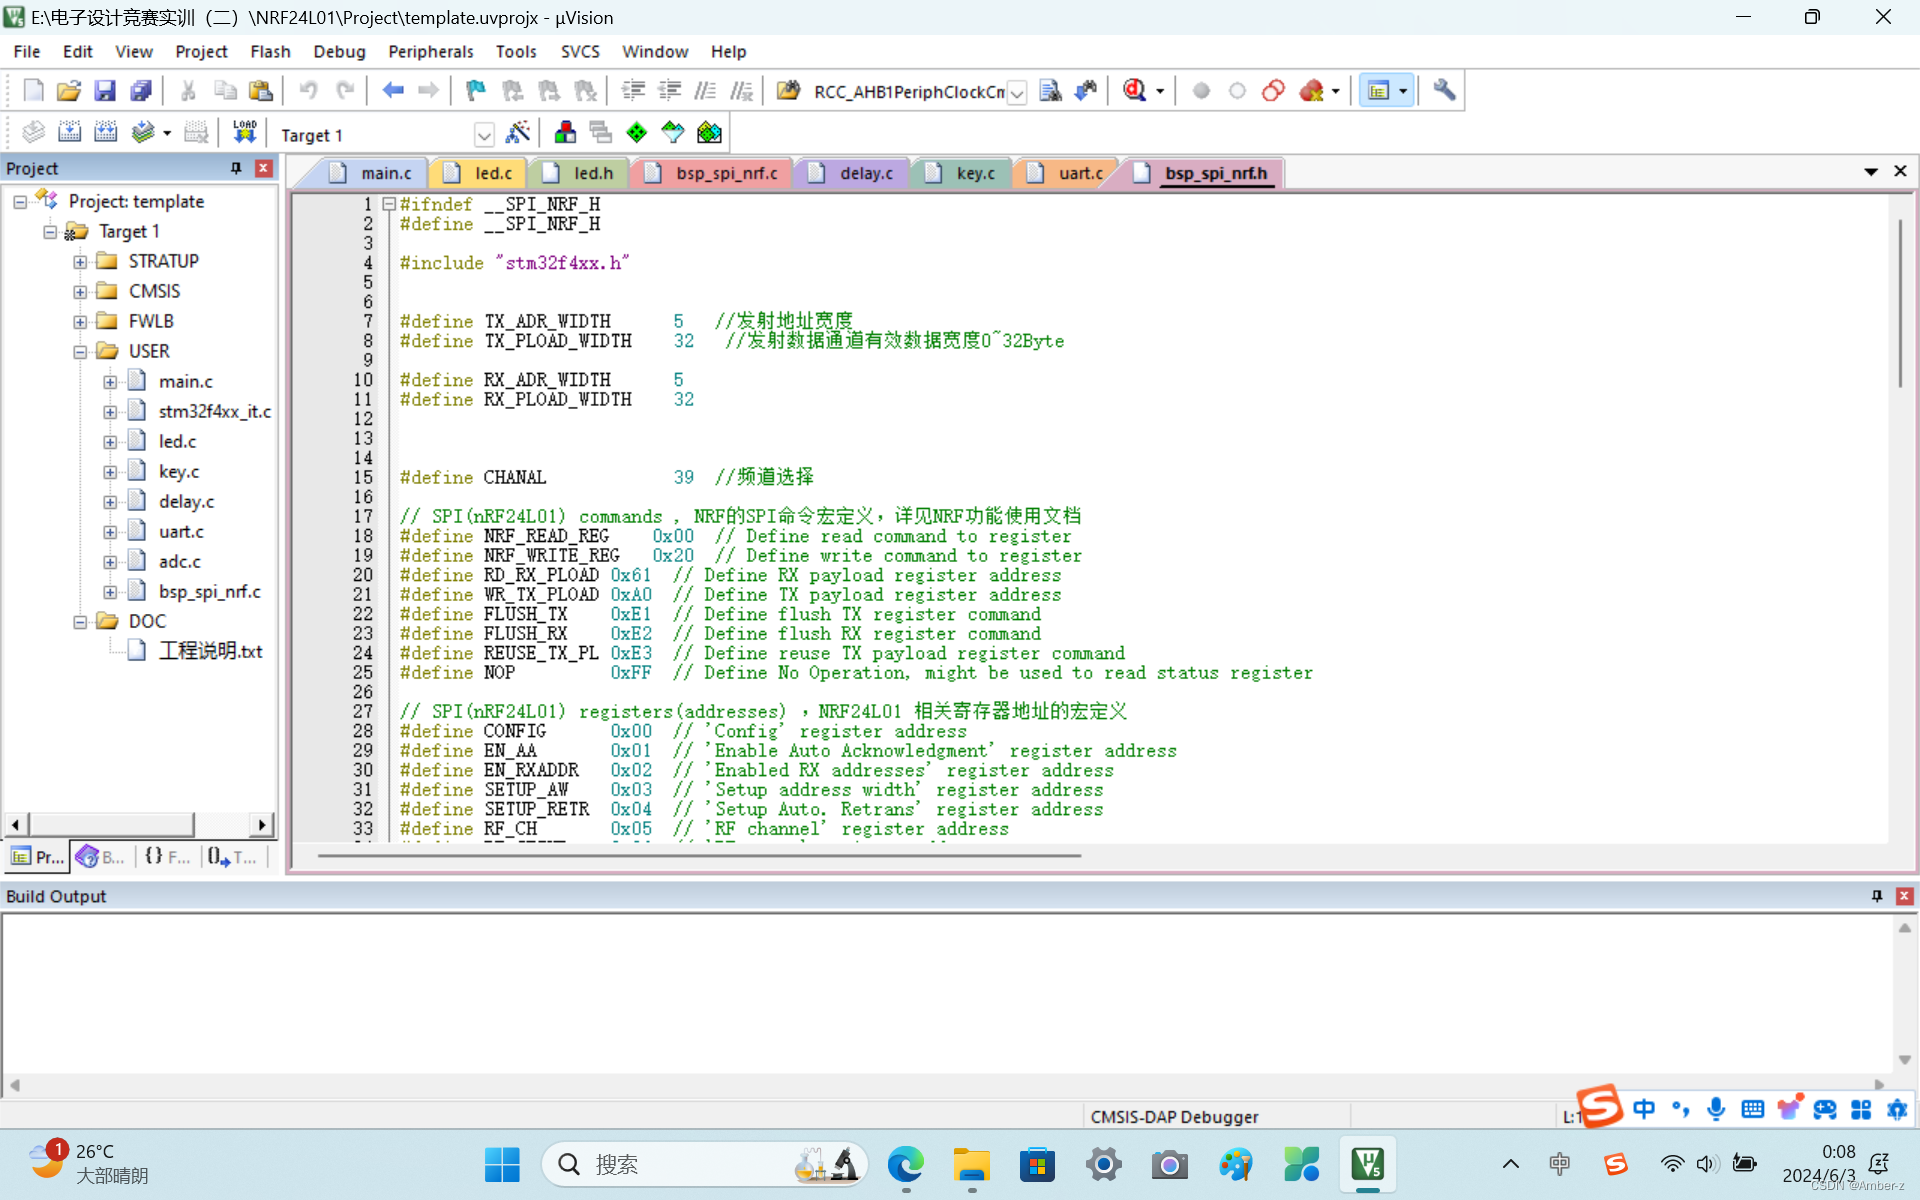Select delay.c in project tree
Viewport: 1920px width, 1200px height.
pos(186,502)
